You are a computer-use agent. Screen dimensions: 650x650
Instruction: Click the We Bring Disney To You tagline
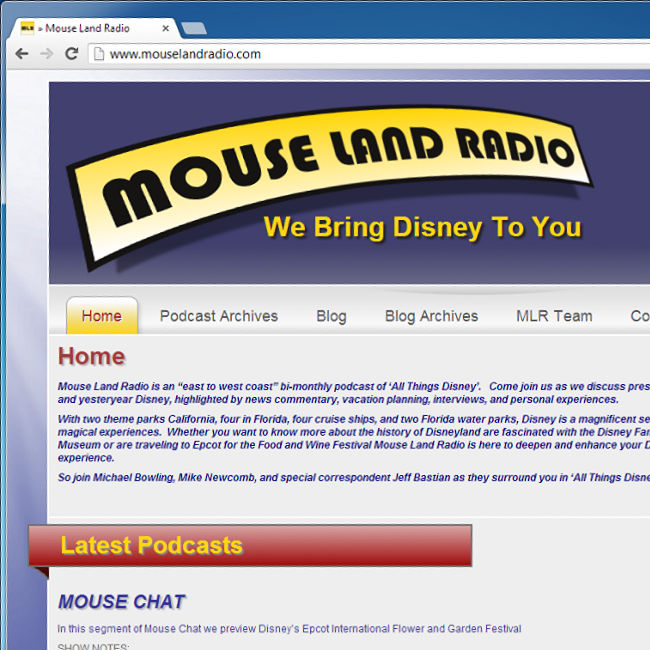[x=422, y=227]
